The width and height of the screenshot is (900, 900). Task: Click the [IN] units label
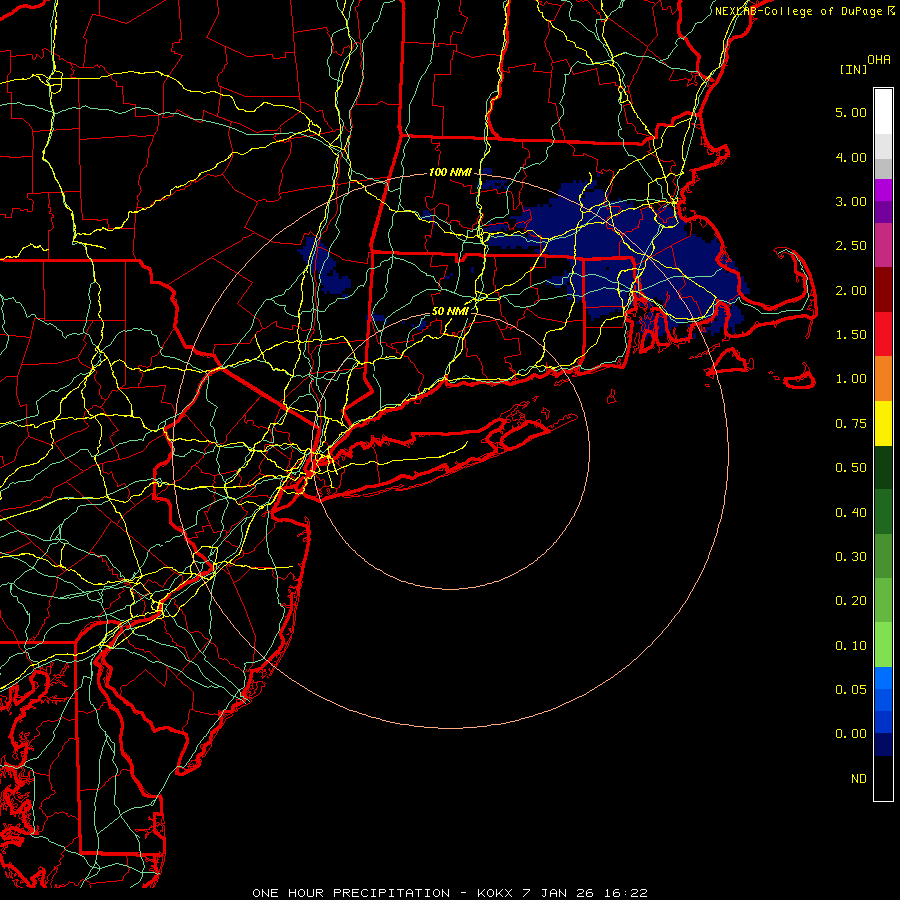coord(853,69)
